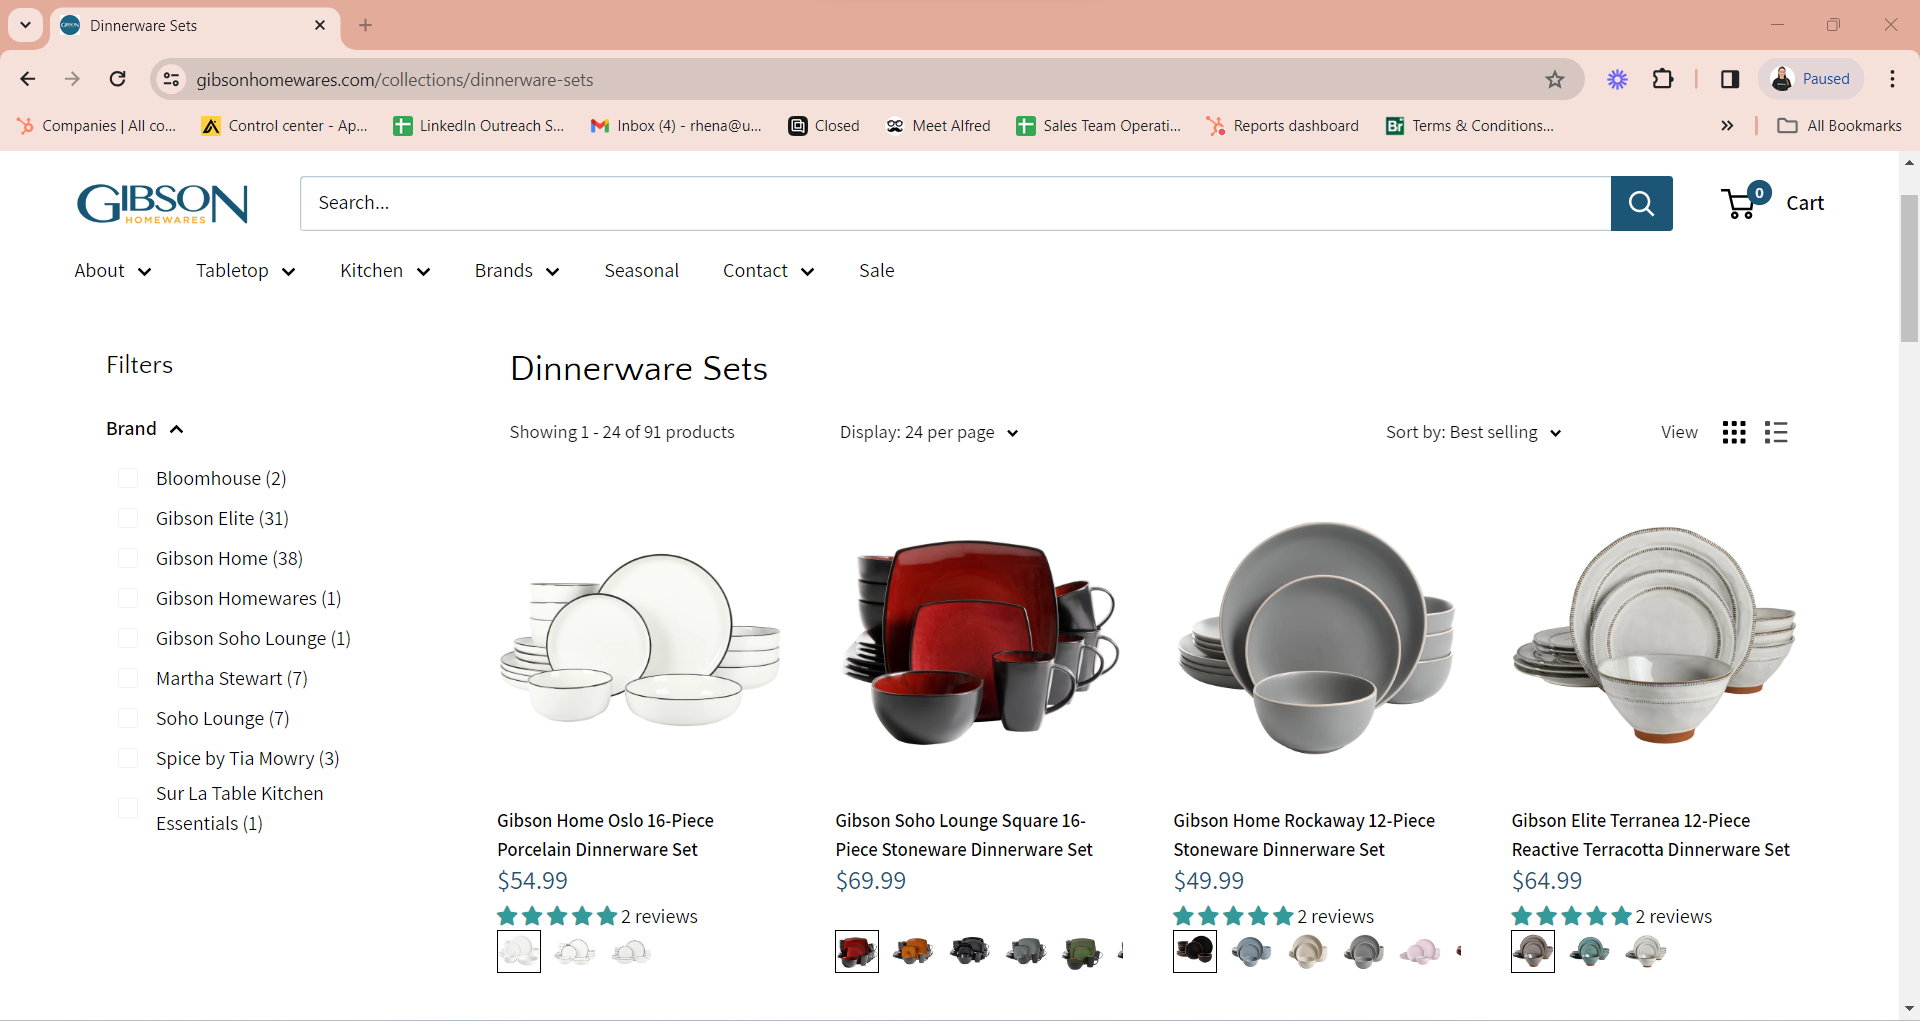Select orange swatch for Soho Lounge Square set
The height and width of the screenshot is (1021, 1920).
913,951
